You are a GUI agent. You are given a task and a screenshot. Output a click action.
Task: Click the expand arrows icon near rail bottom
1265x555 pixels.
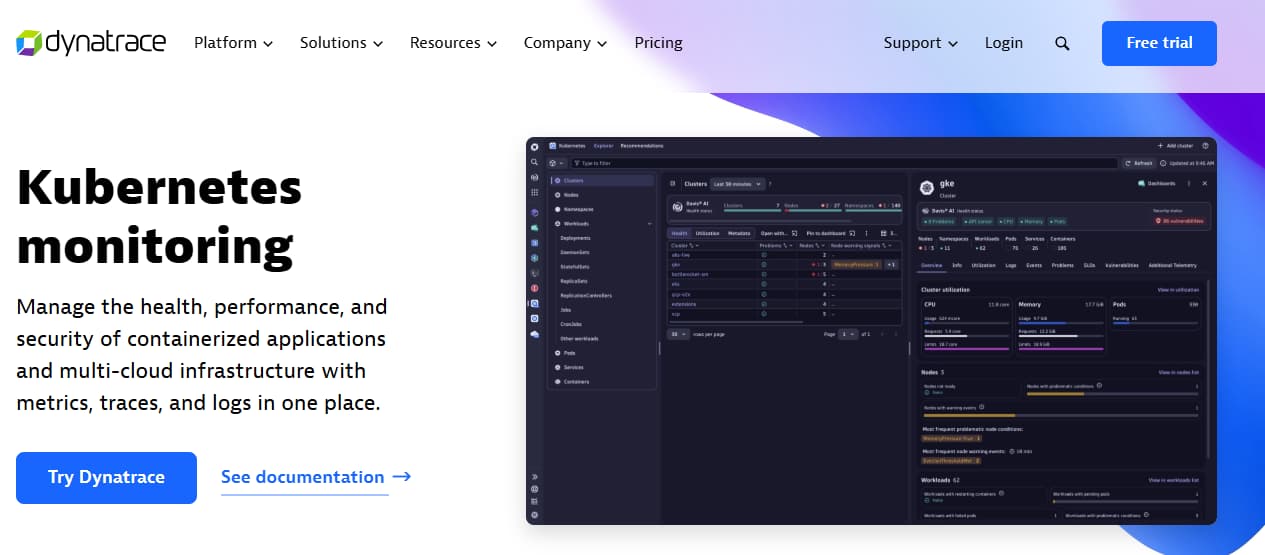pos(535,477)
